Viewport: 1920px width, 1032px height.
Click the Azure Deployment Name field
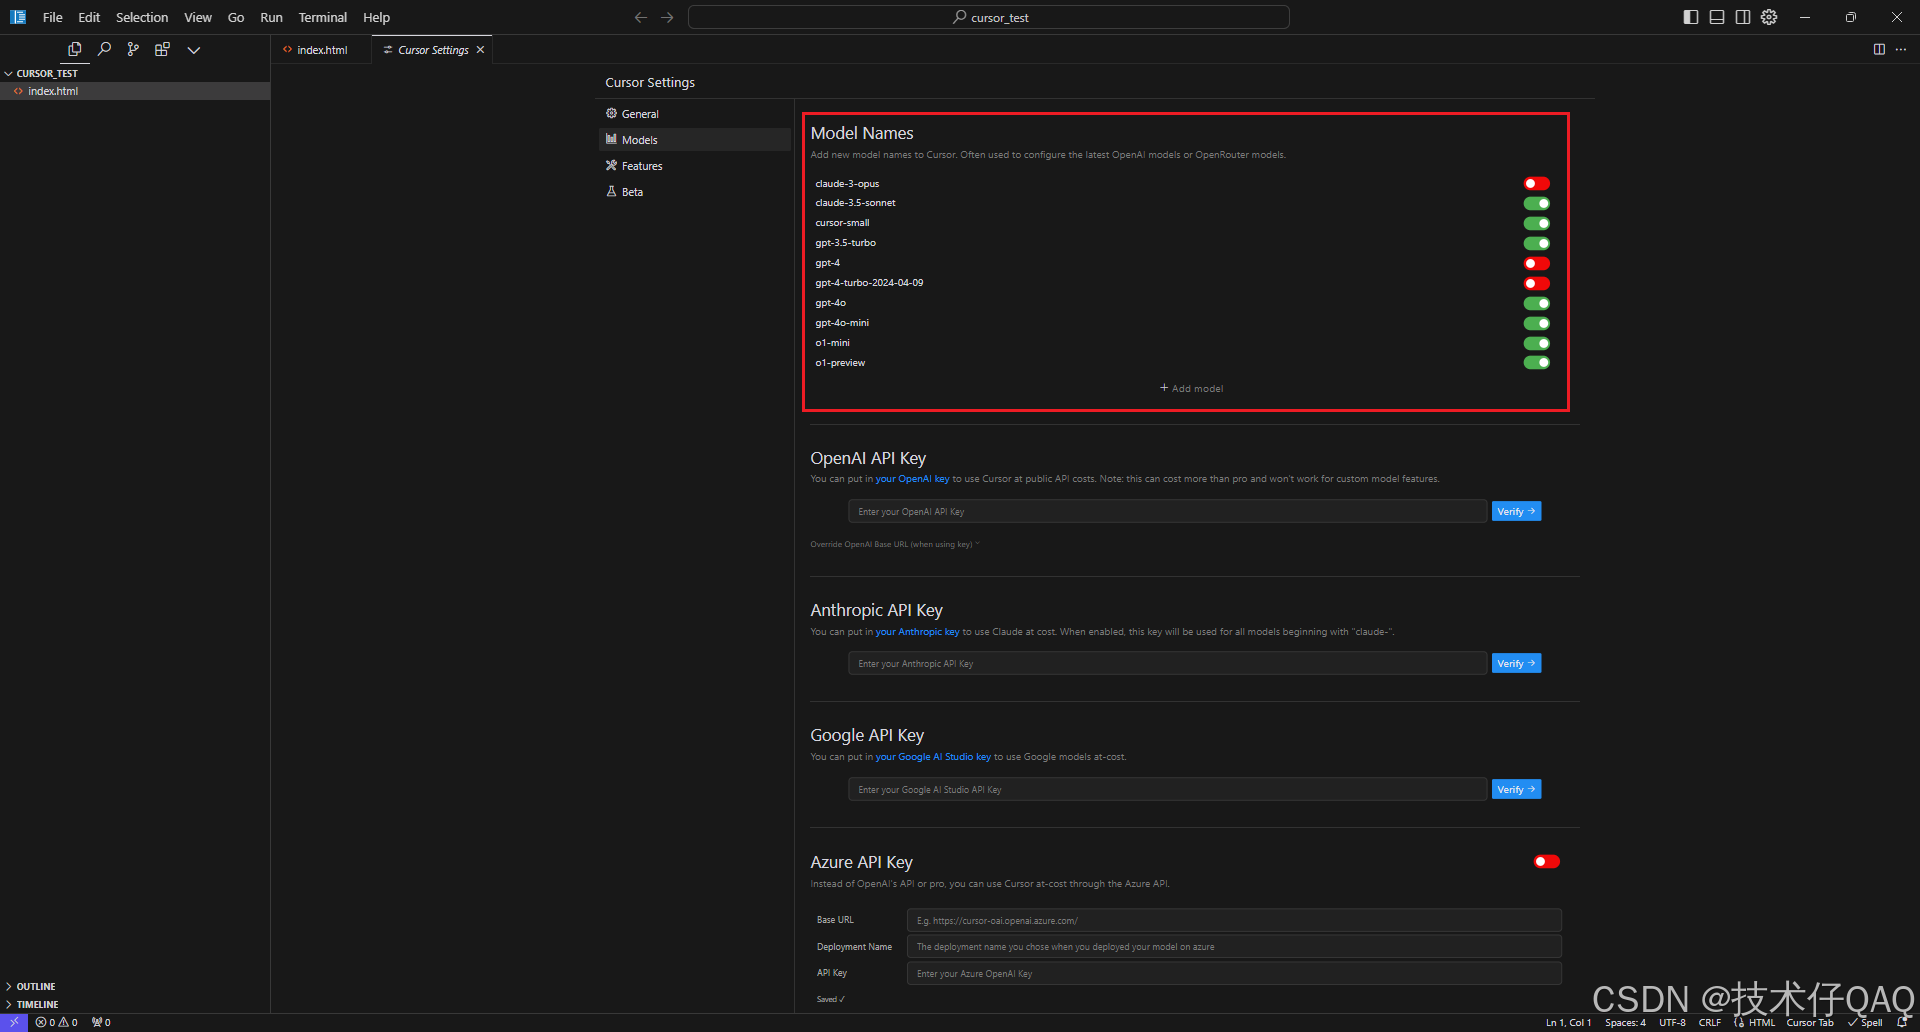pos(1234,946)
